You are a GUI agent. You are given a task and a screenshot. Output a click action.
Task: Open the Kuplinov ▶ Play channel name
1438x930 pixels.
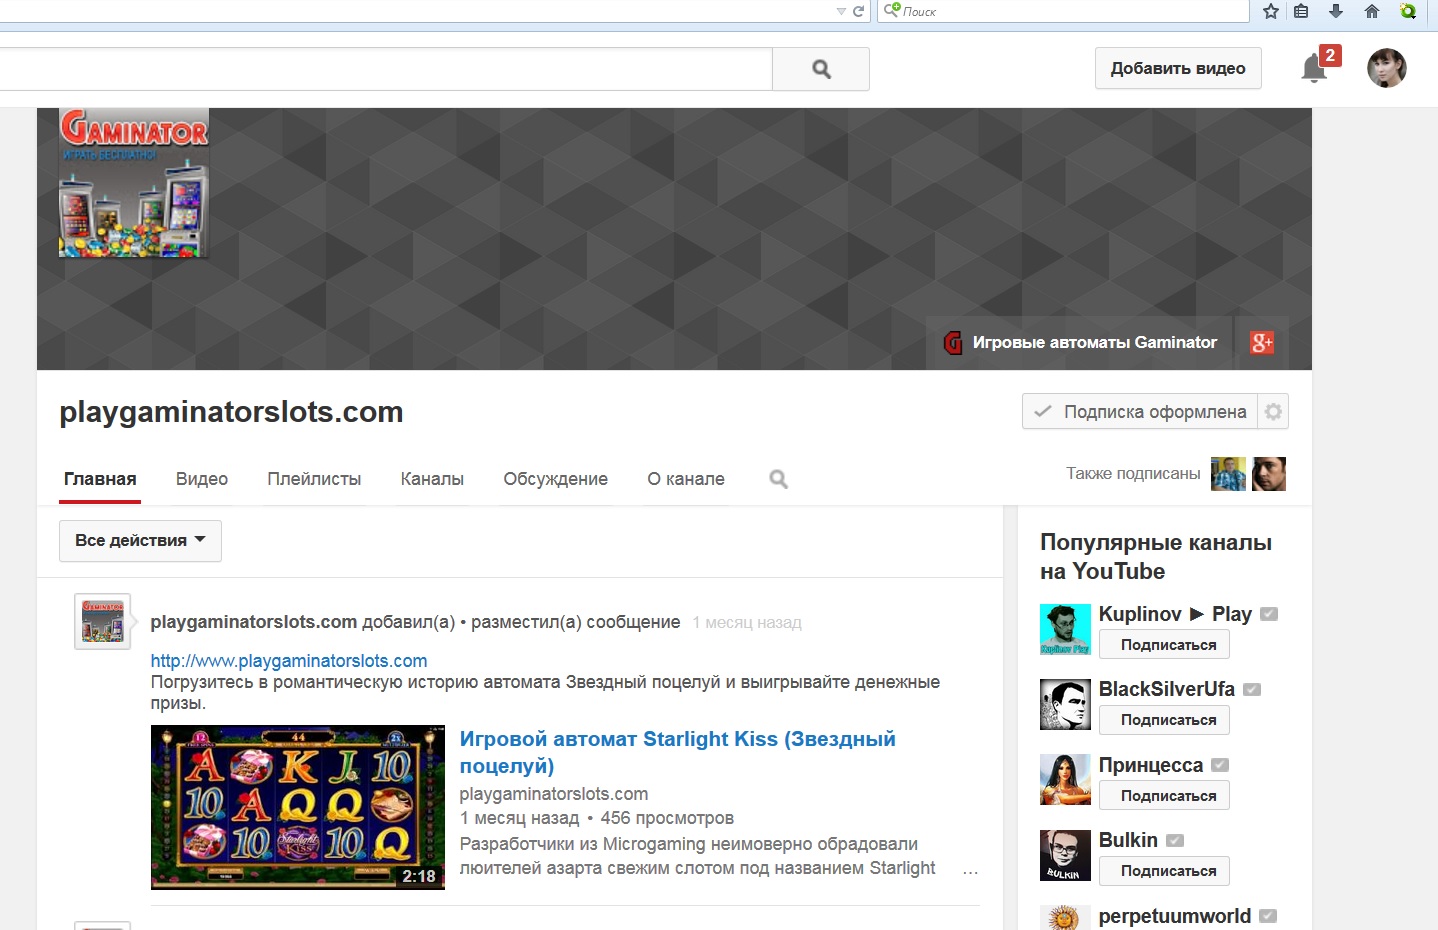1175,614
